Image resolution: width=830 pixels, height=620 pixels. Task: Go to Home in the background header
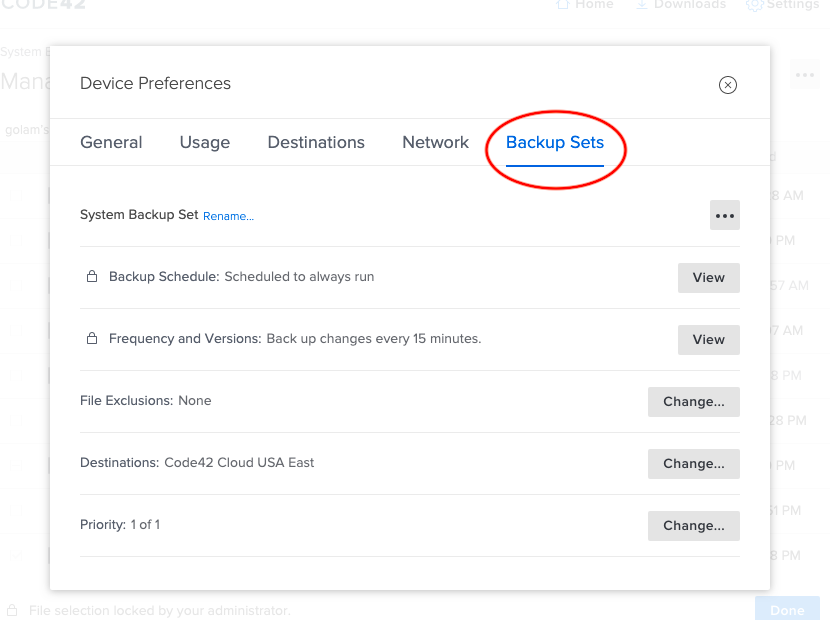(584, 5)
